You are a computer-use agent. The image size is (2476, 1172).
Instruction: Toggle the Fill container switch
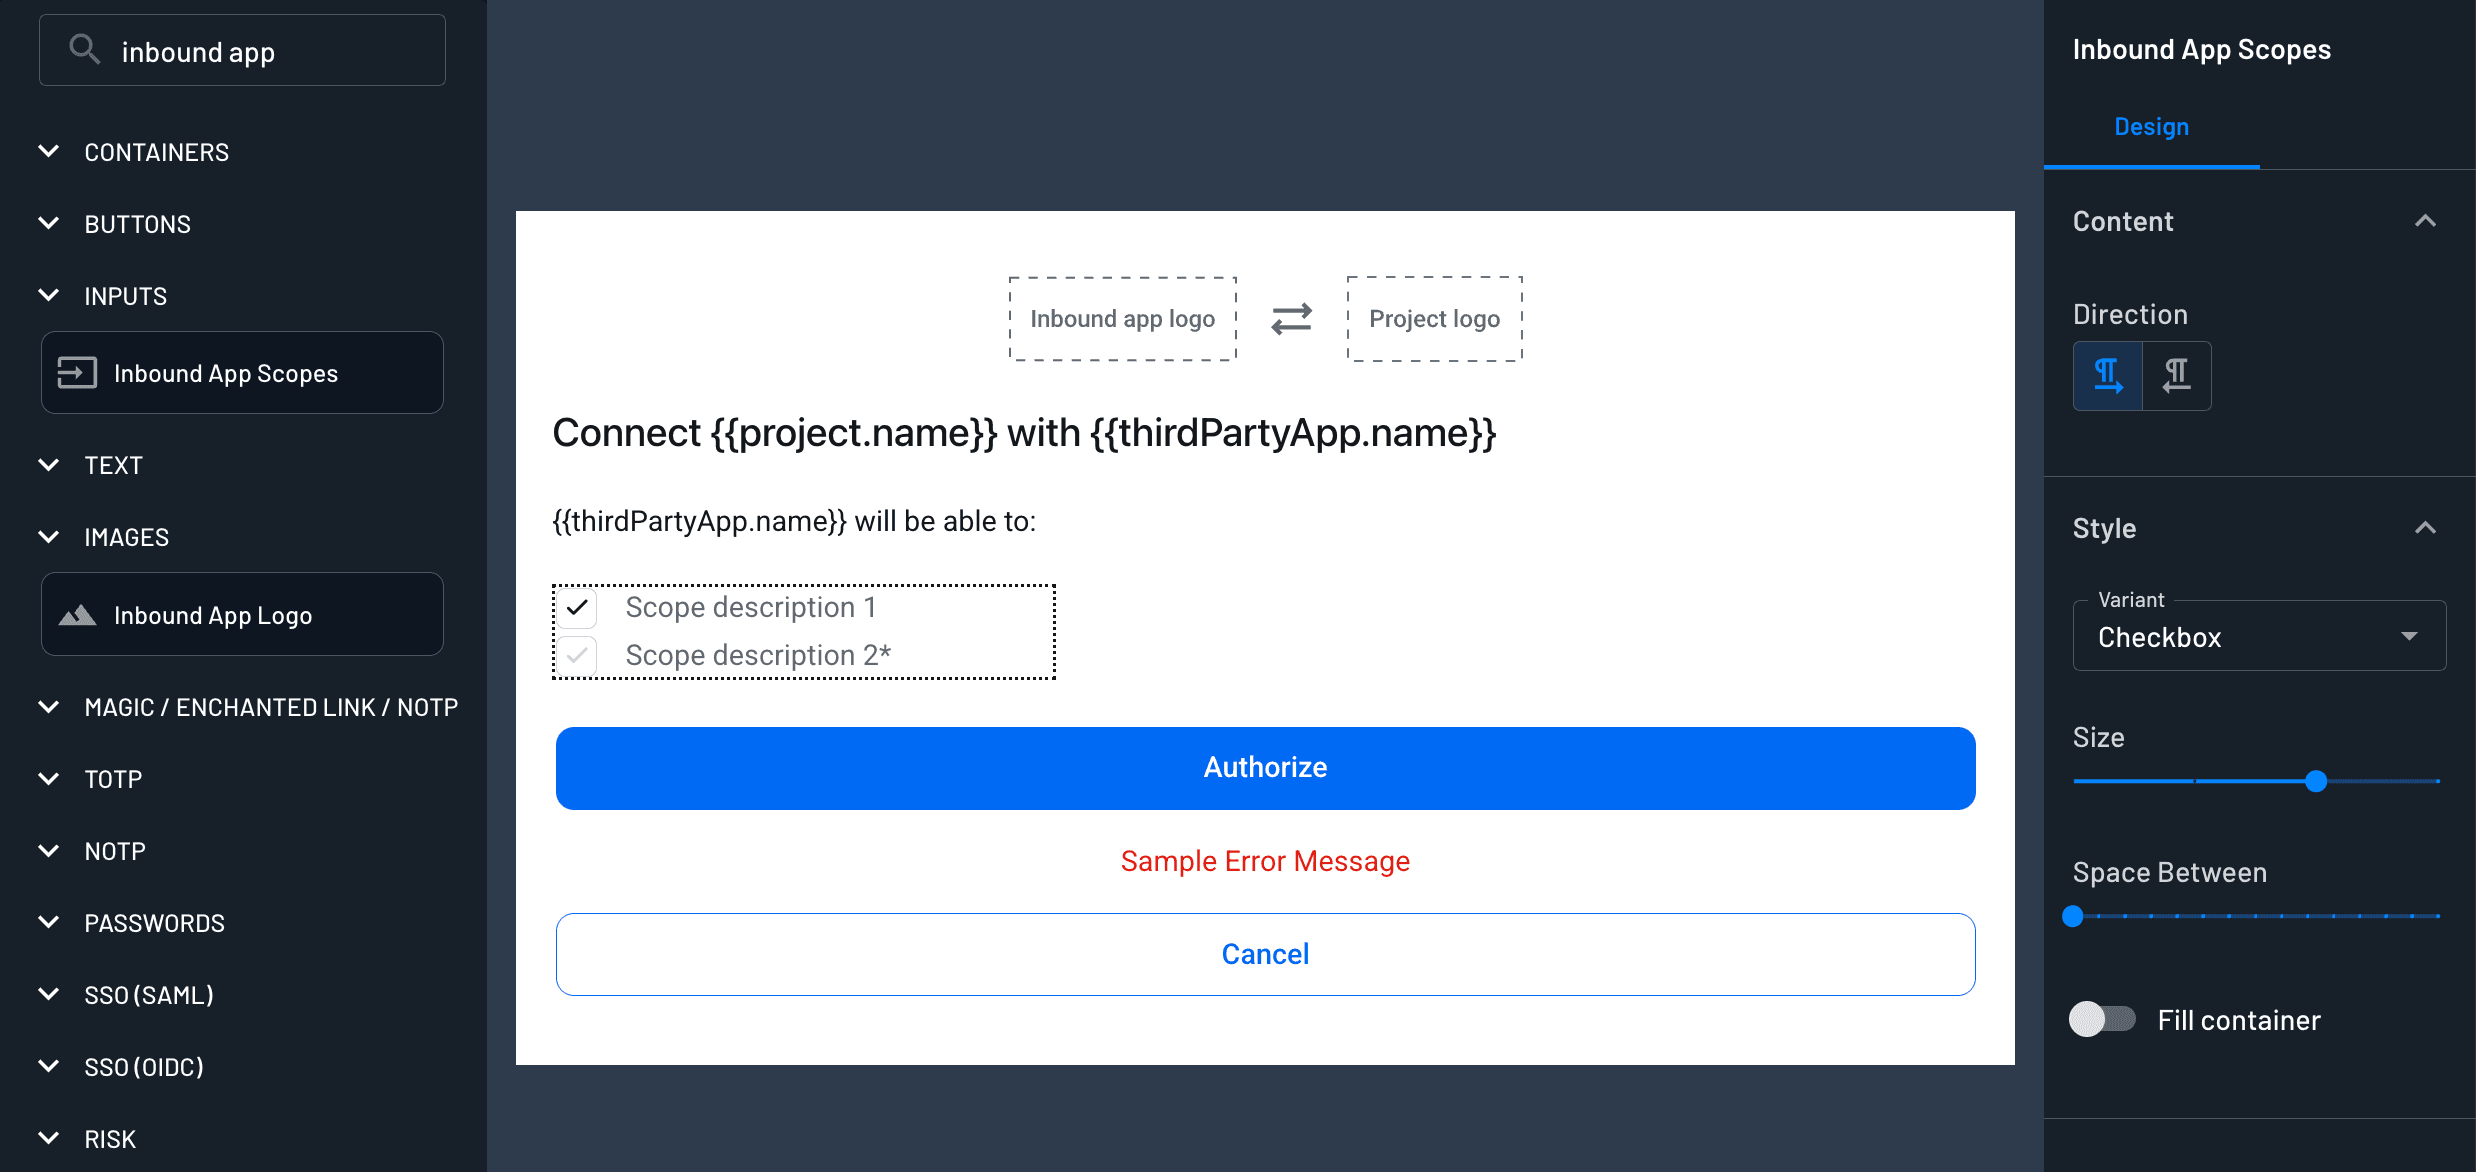coord(2101,1019)
